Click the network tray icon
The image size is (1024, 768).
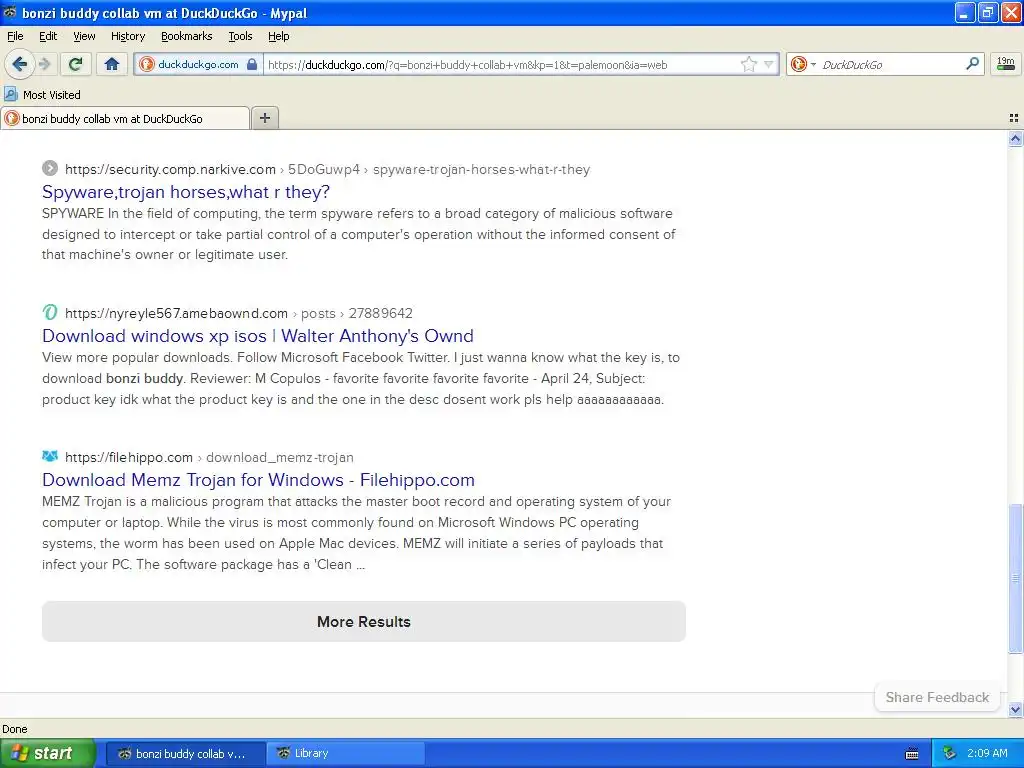[949, 754]
